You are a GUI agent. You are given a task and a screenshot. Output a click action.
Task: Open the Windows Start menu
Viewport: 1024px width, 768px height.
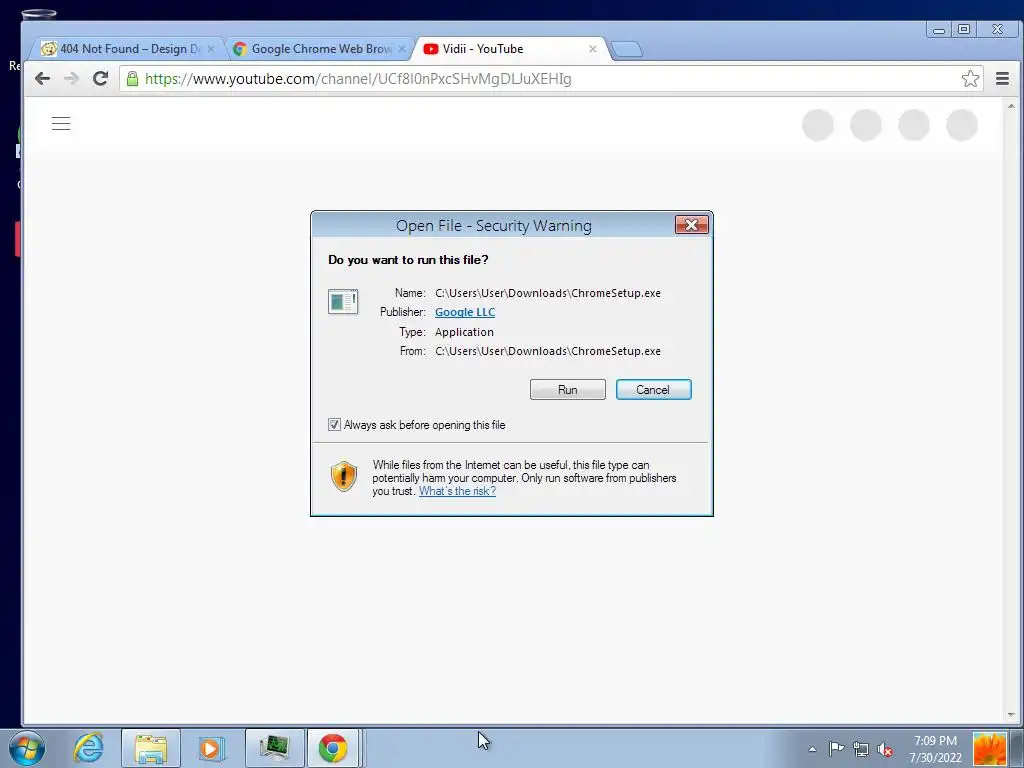click(x=27, y=748)
